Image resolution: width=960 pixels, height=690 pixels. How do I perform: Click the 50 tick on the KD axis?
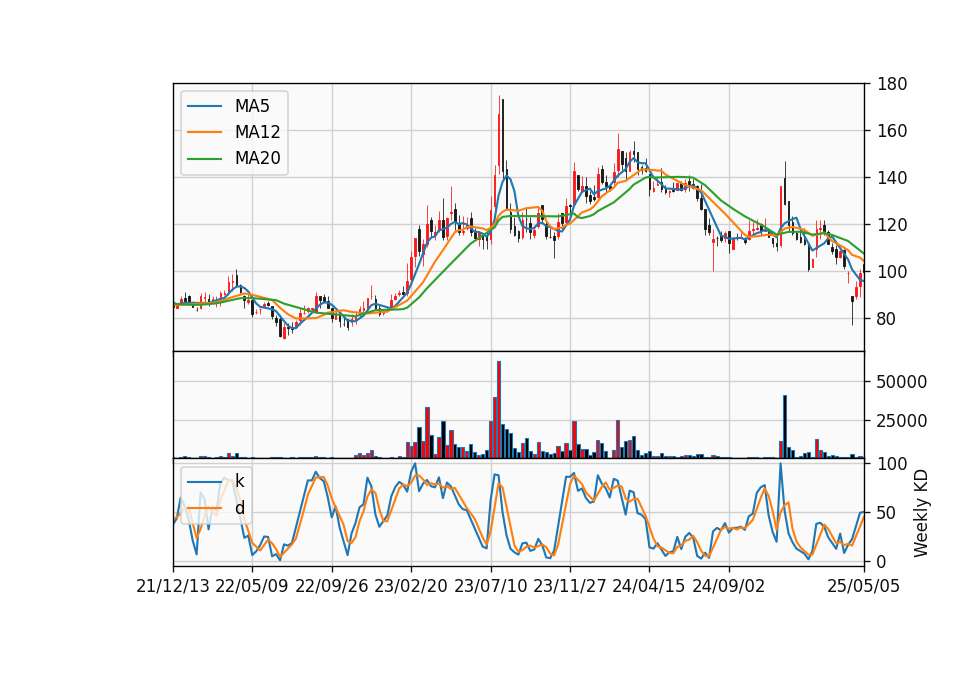point(887,512)
